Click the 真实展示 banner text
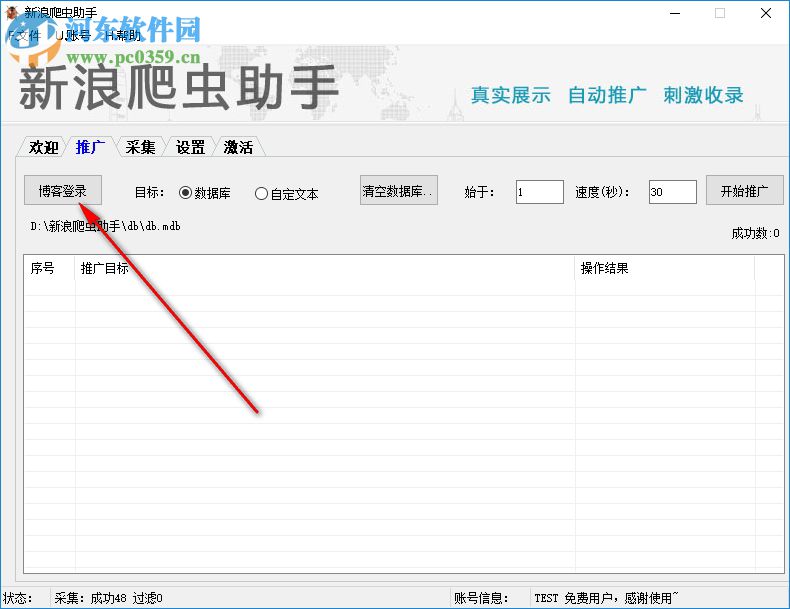Screen dimensions: 790x609 pyautogui.click(x=511, y=95)
